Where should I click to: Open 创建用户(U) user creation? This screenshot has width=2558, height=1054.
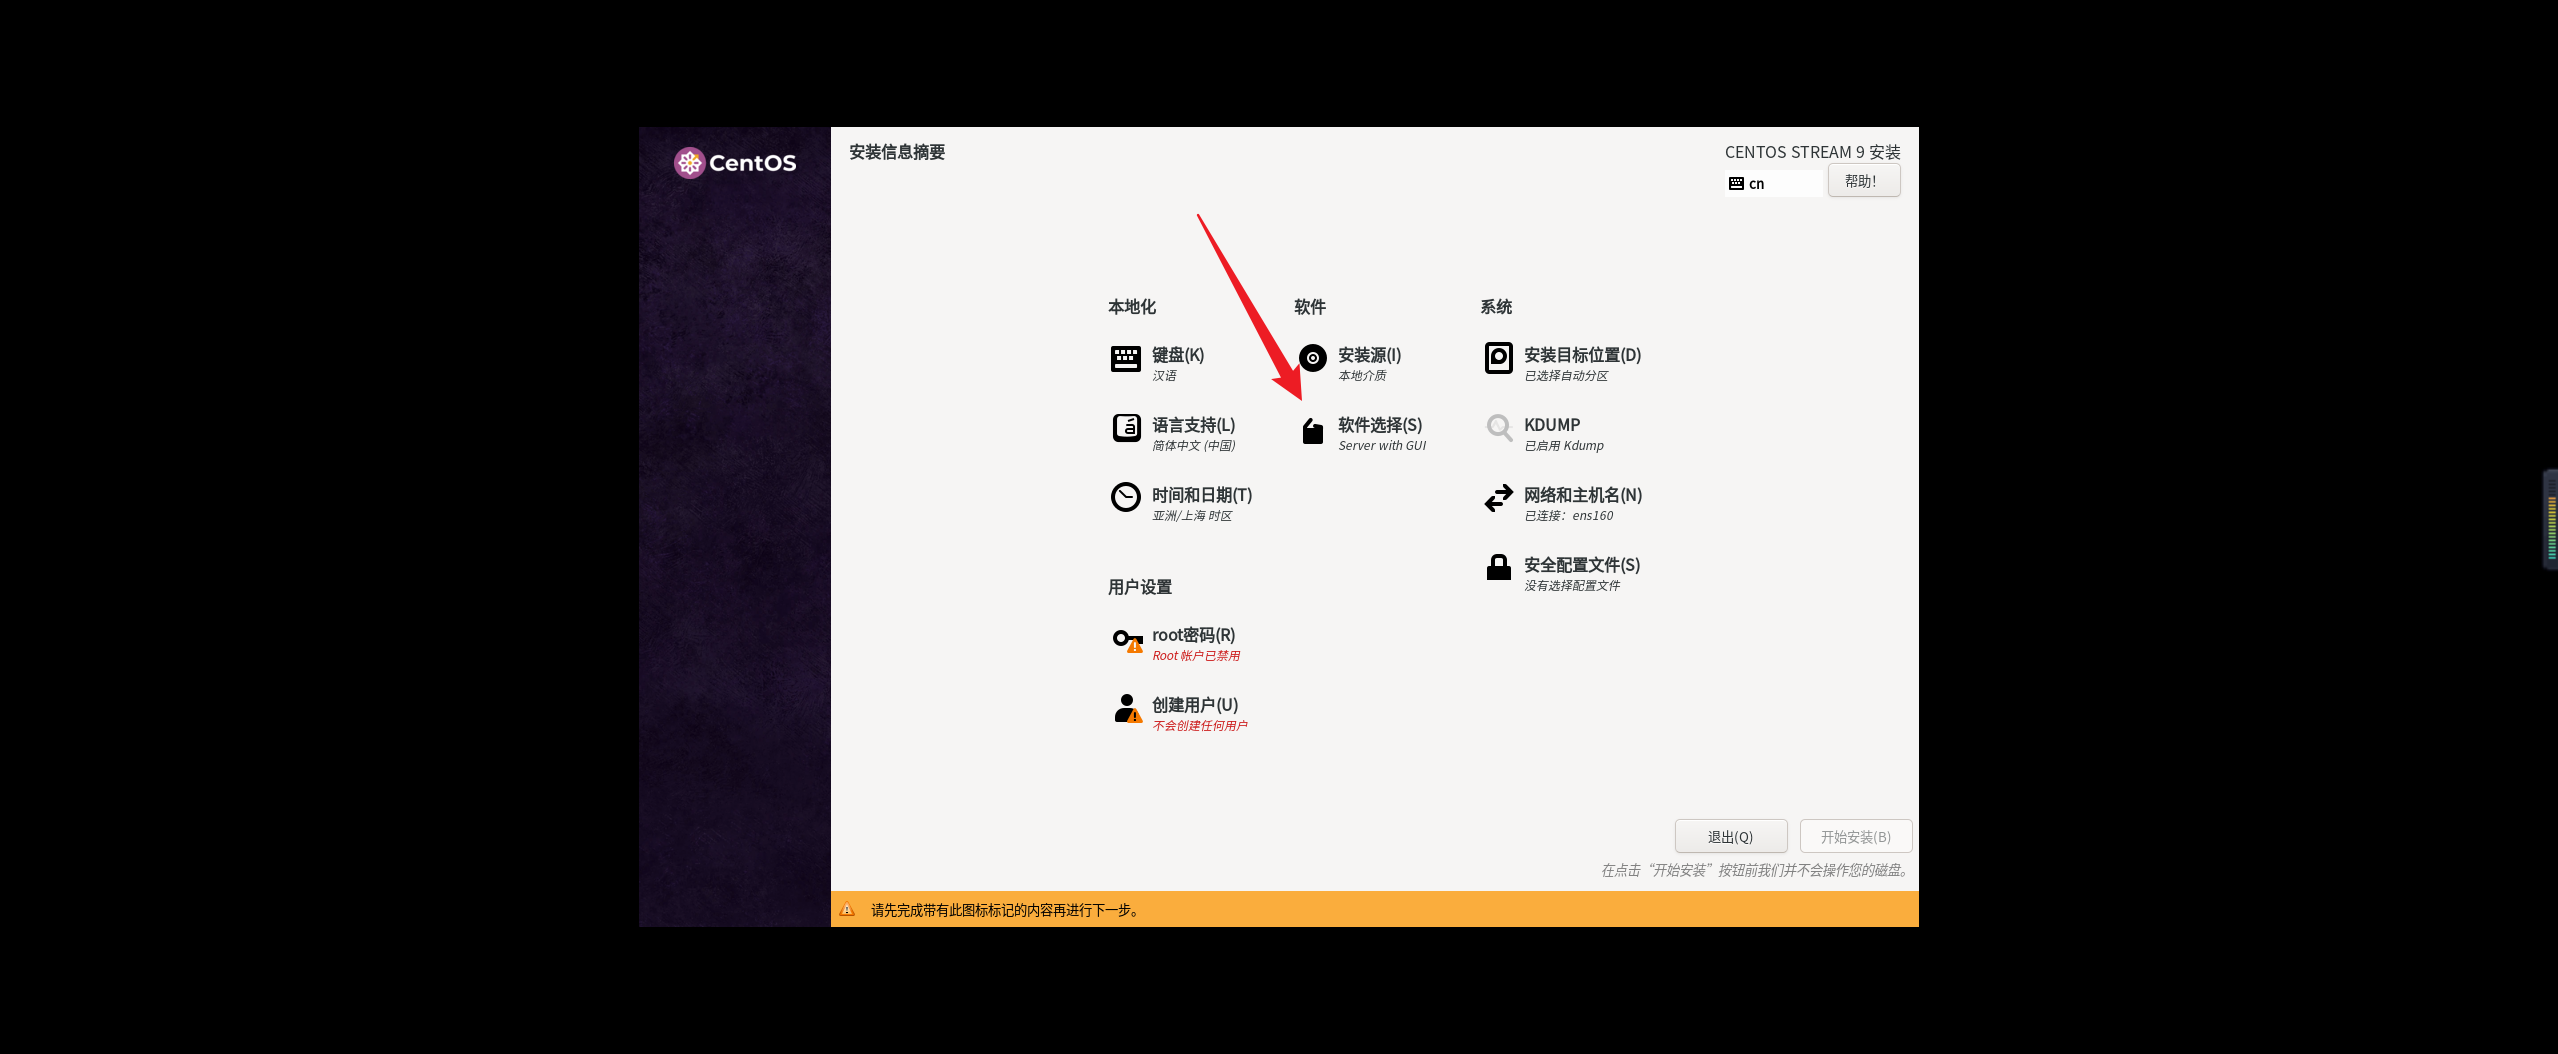pyautogui.click(x=1195, y=705)
